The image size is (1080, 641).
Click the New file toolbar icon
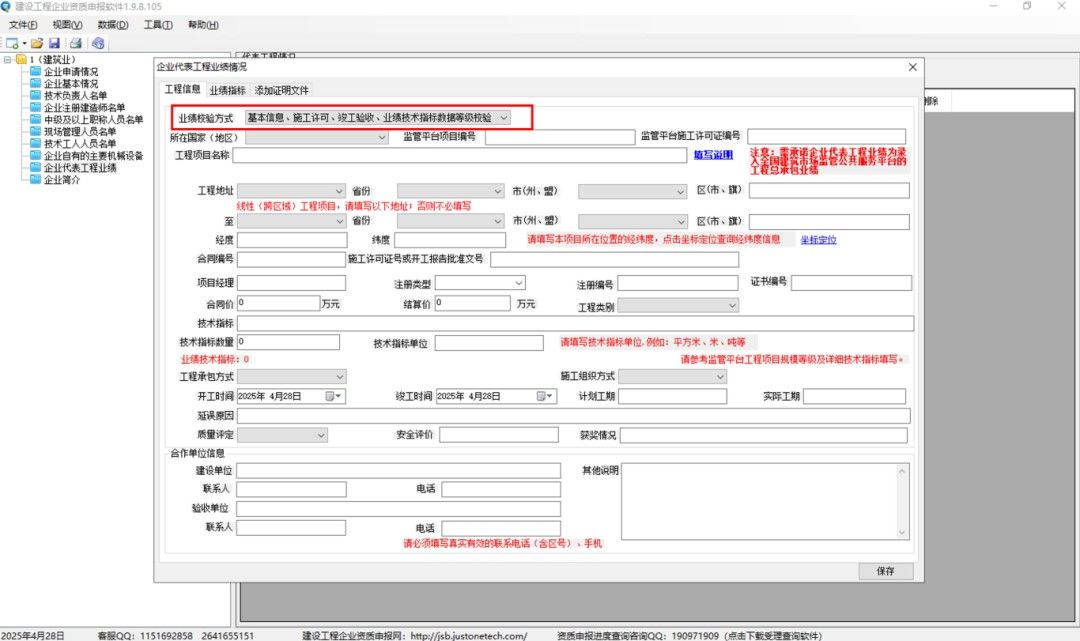(12, 43)
